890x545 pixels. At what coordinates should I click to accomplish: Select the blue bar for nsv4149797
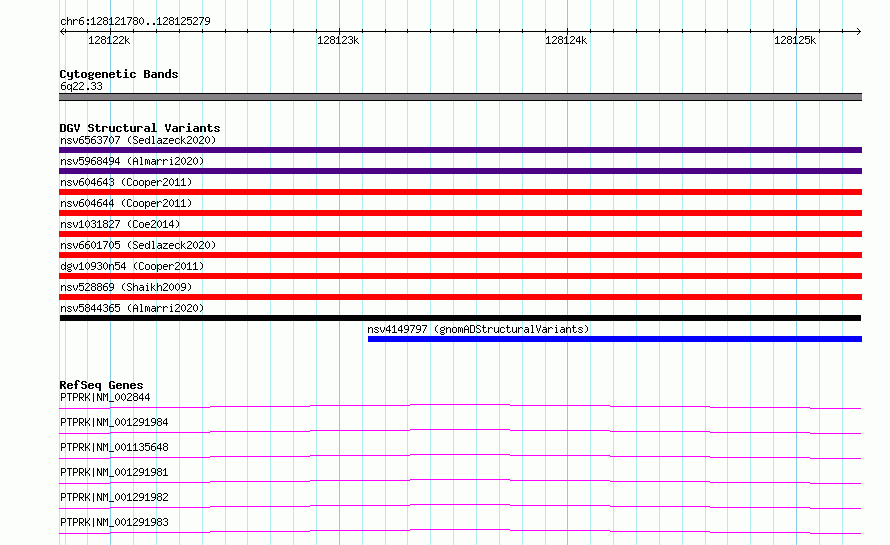pyautogui.click(x=615, y=339)
